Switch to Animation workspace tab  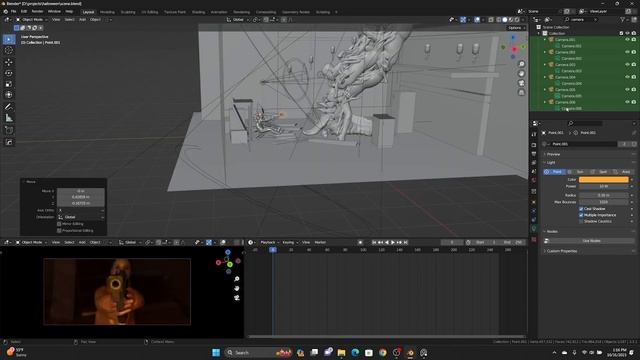pos(219,12)
